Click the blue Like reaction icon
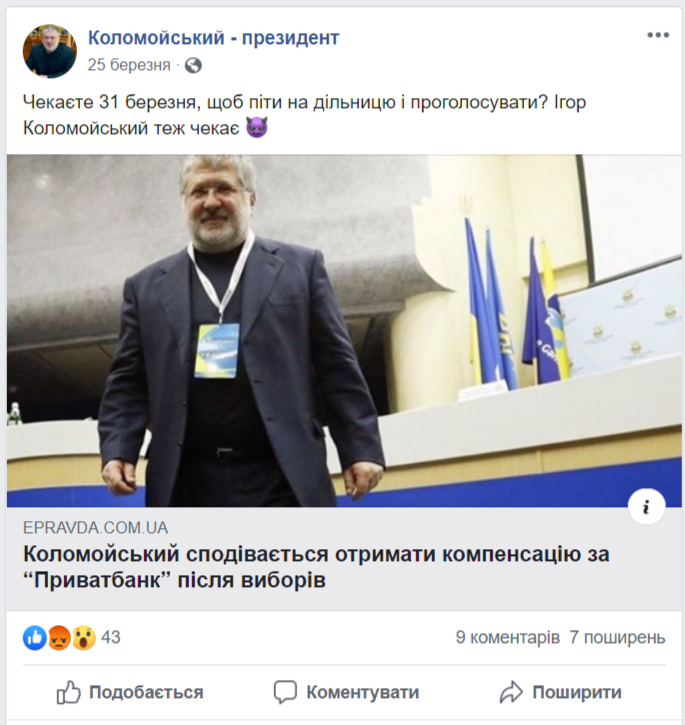685x725 pixels. tap(35, 638)
